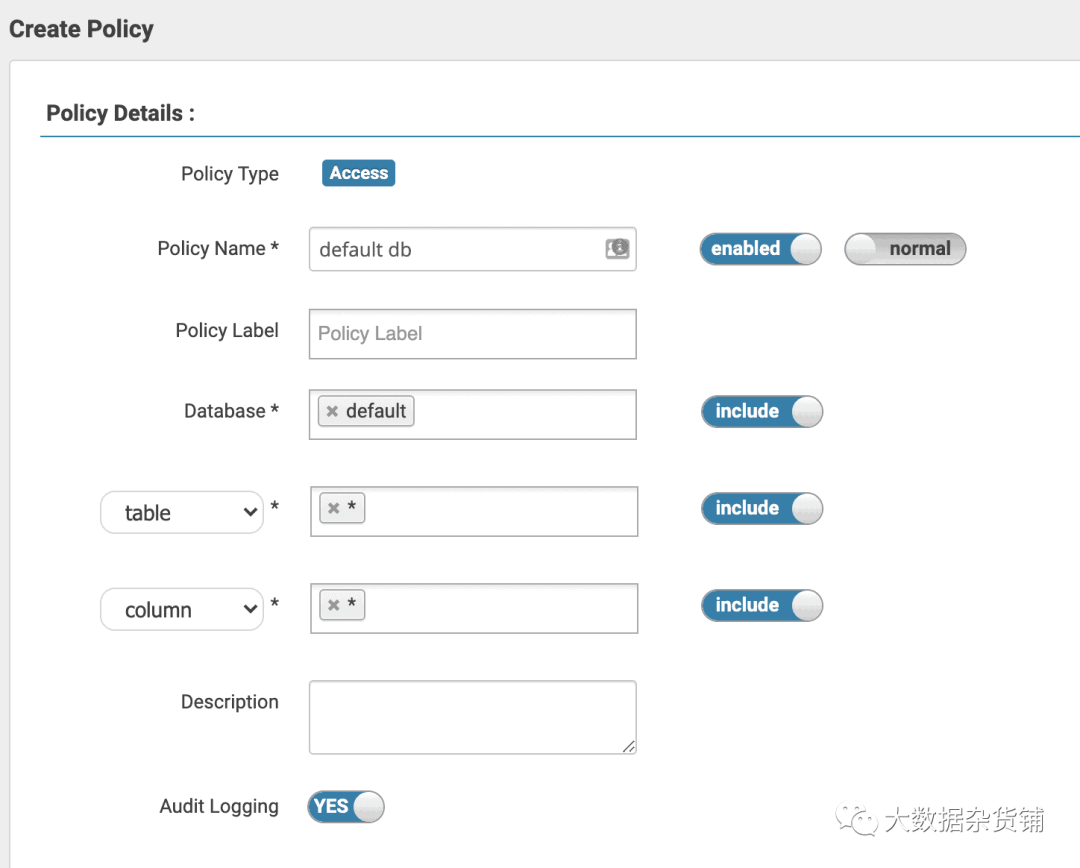Viewport: 1080px width, 868px height.
Task: Switch the column include toggle
Action: pos(762,605)
